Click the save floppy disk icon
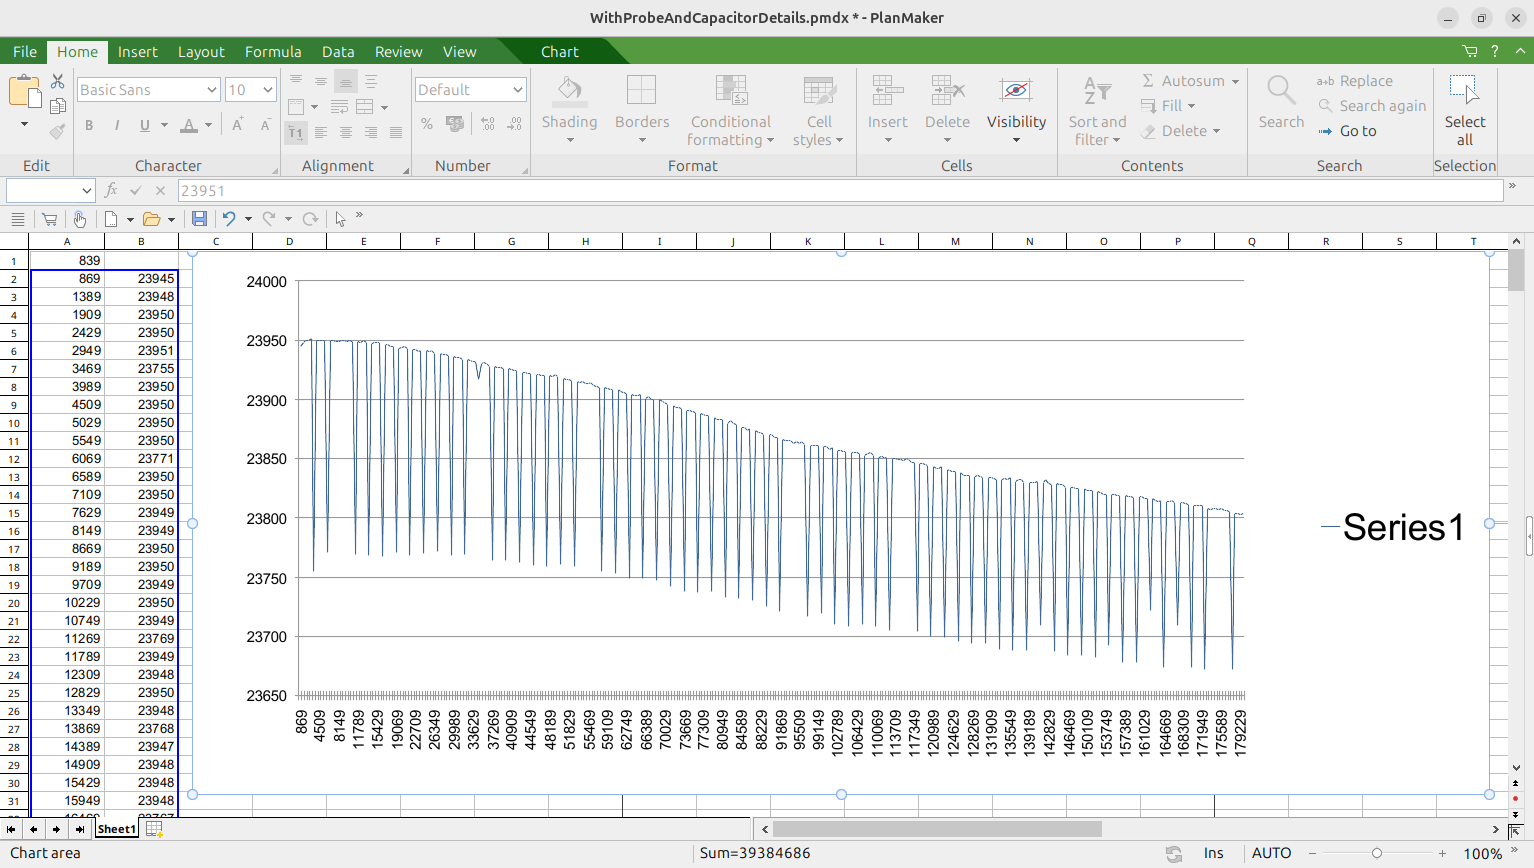Image resolution: width=1534 pixels, height=868 pixels. [199, 219]
